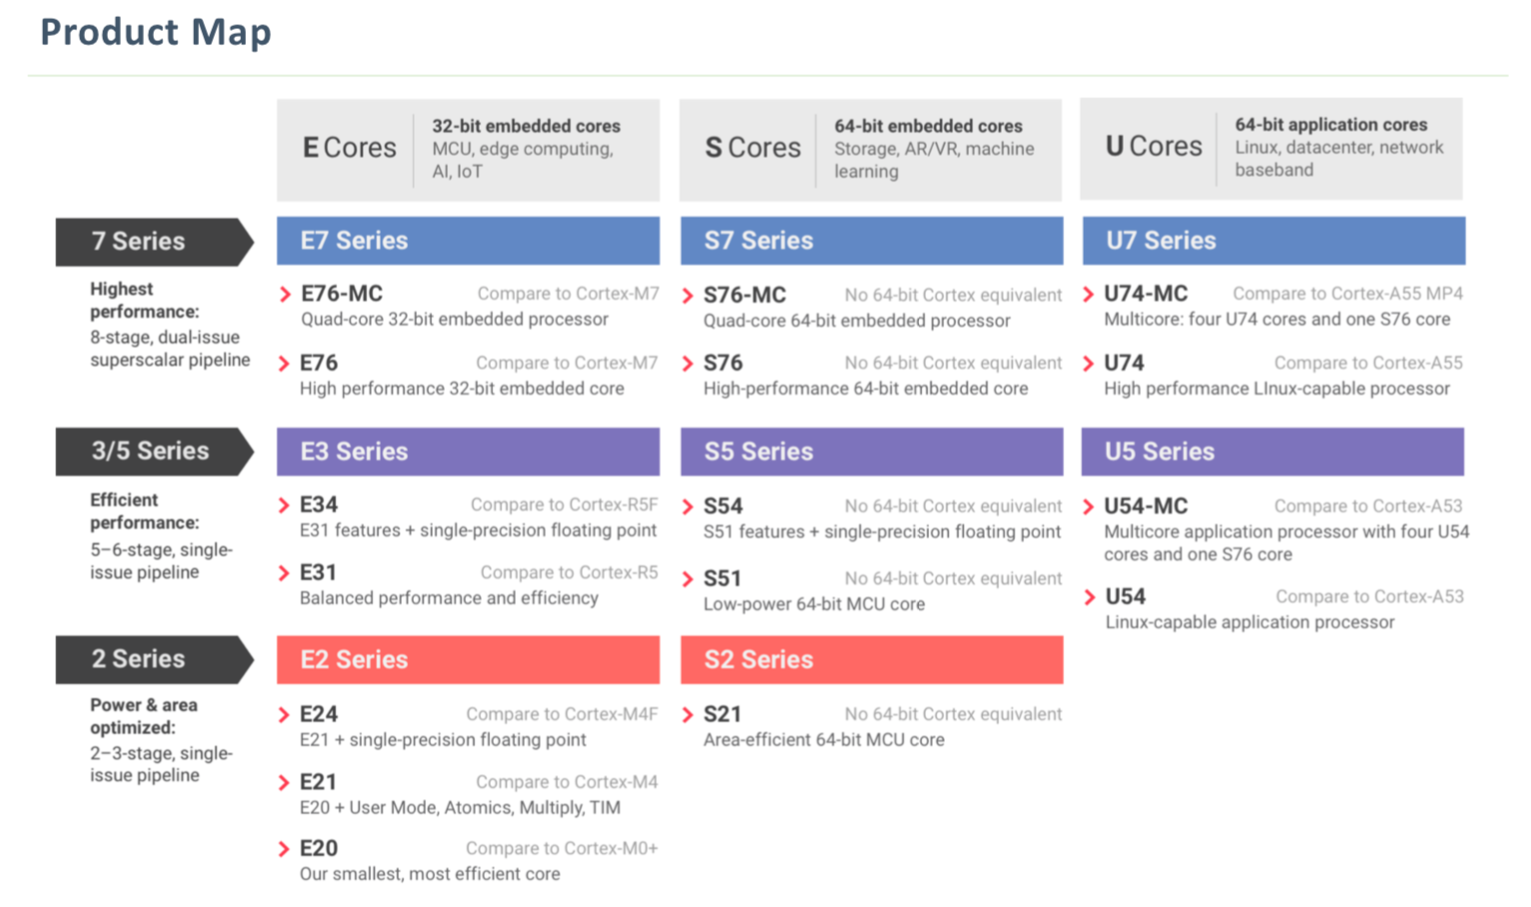Click the U Cores category box
Viewport: 1531px width, 907px height.
1271,149
